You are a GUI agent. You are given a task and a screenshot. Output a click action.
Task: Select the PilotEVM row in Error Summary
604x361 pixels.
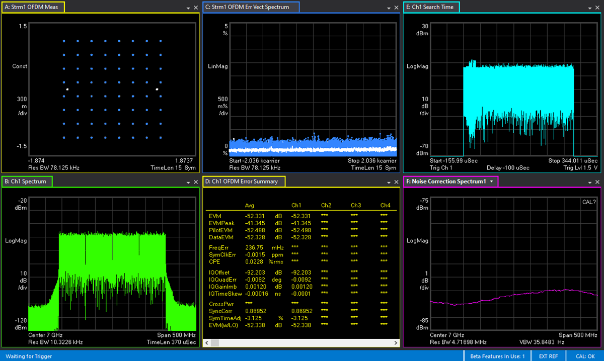(x=302, y=230)
